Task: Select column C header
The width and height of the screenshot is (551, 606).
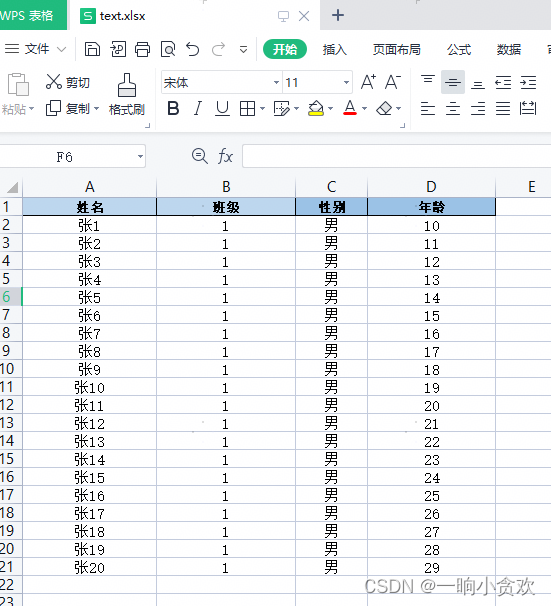Action: (x=332, y=187)
